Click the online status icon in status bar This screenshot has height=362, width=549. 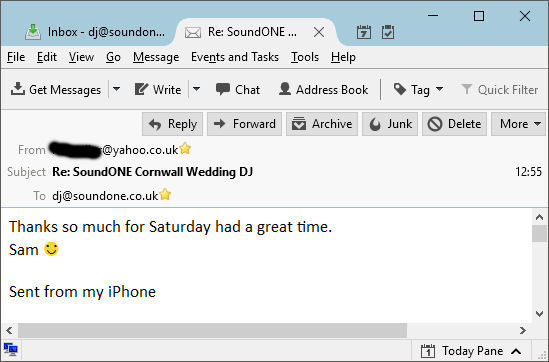[x=11, y=349]
